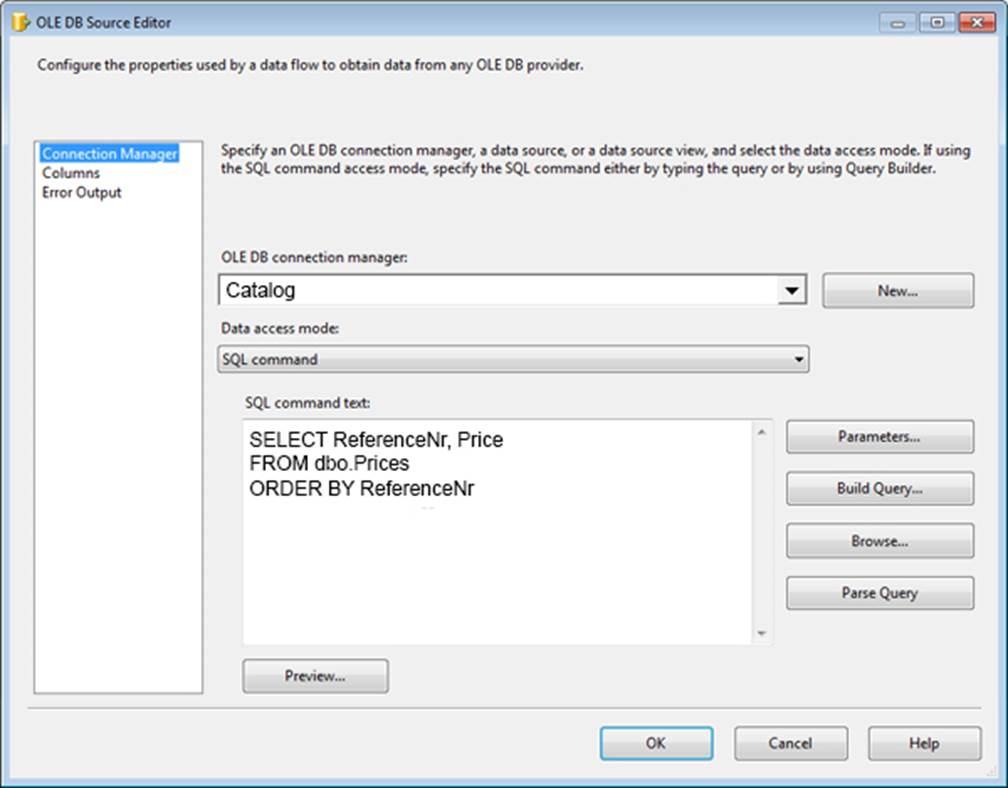This screenshot has height=788, width=1008.
Task: Click the Preview... button
Action: pos(315,676)
